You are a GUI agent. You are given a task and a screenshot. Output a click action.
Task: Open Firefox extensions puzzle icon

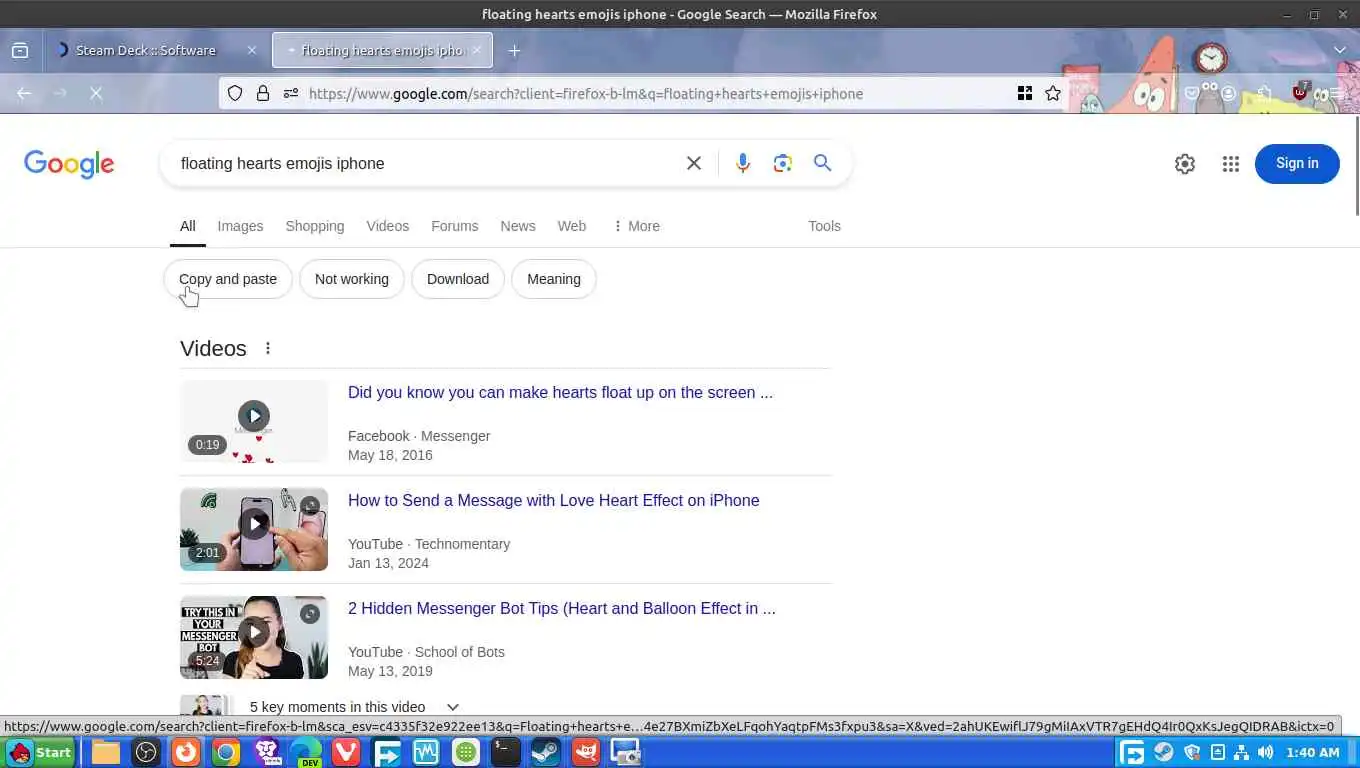[x=1264, y=93]
